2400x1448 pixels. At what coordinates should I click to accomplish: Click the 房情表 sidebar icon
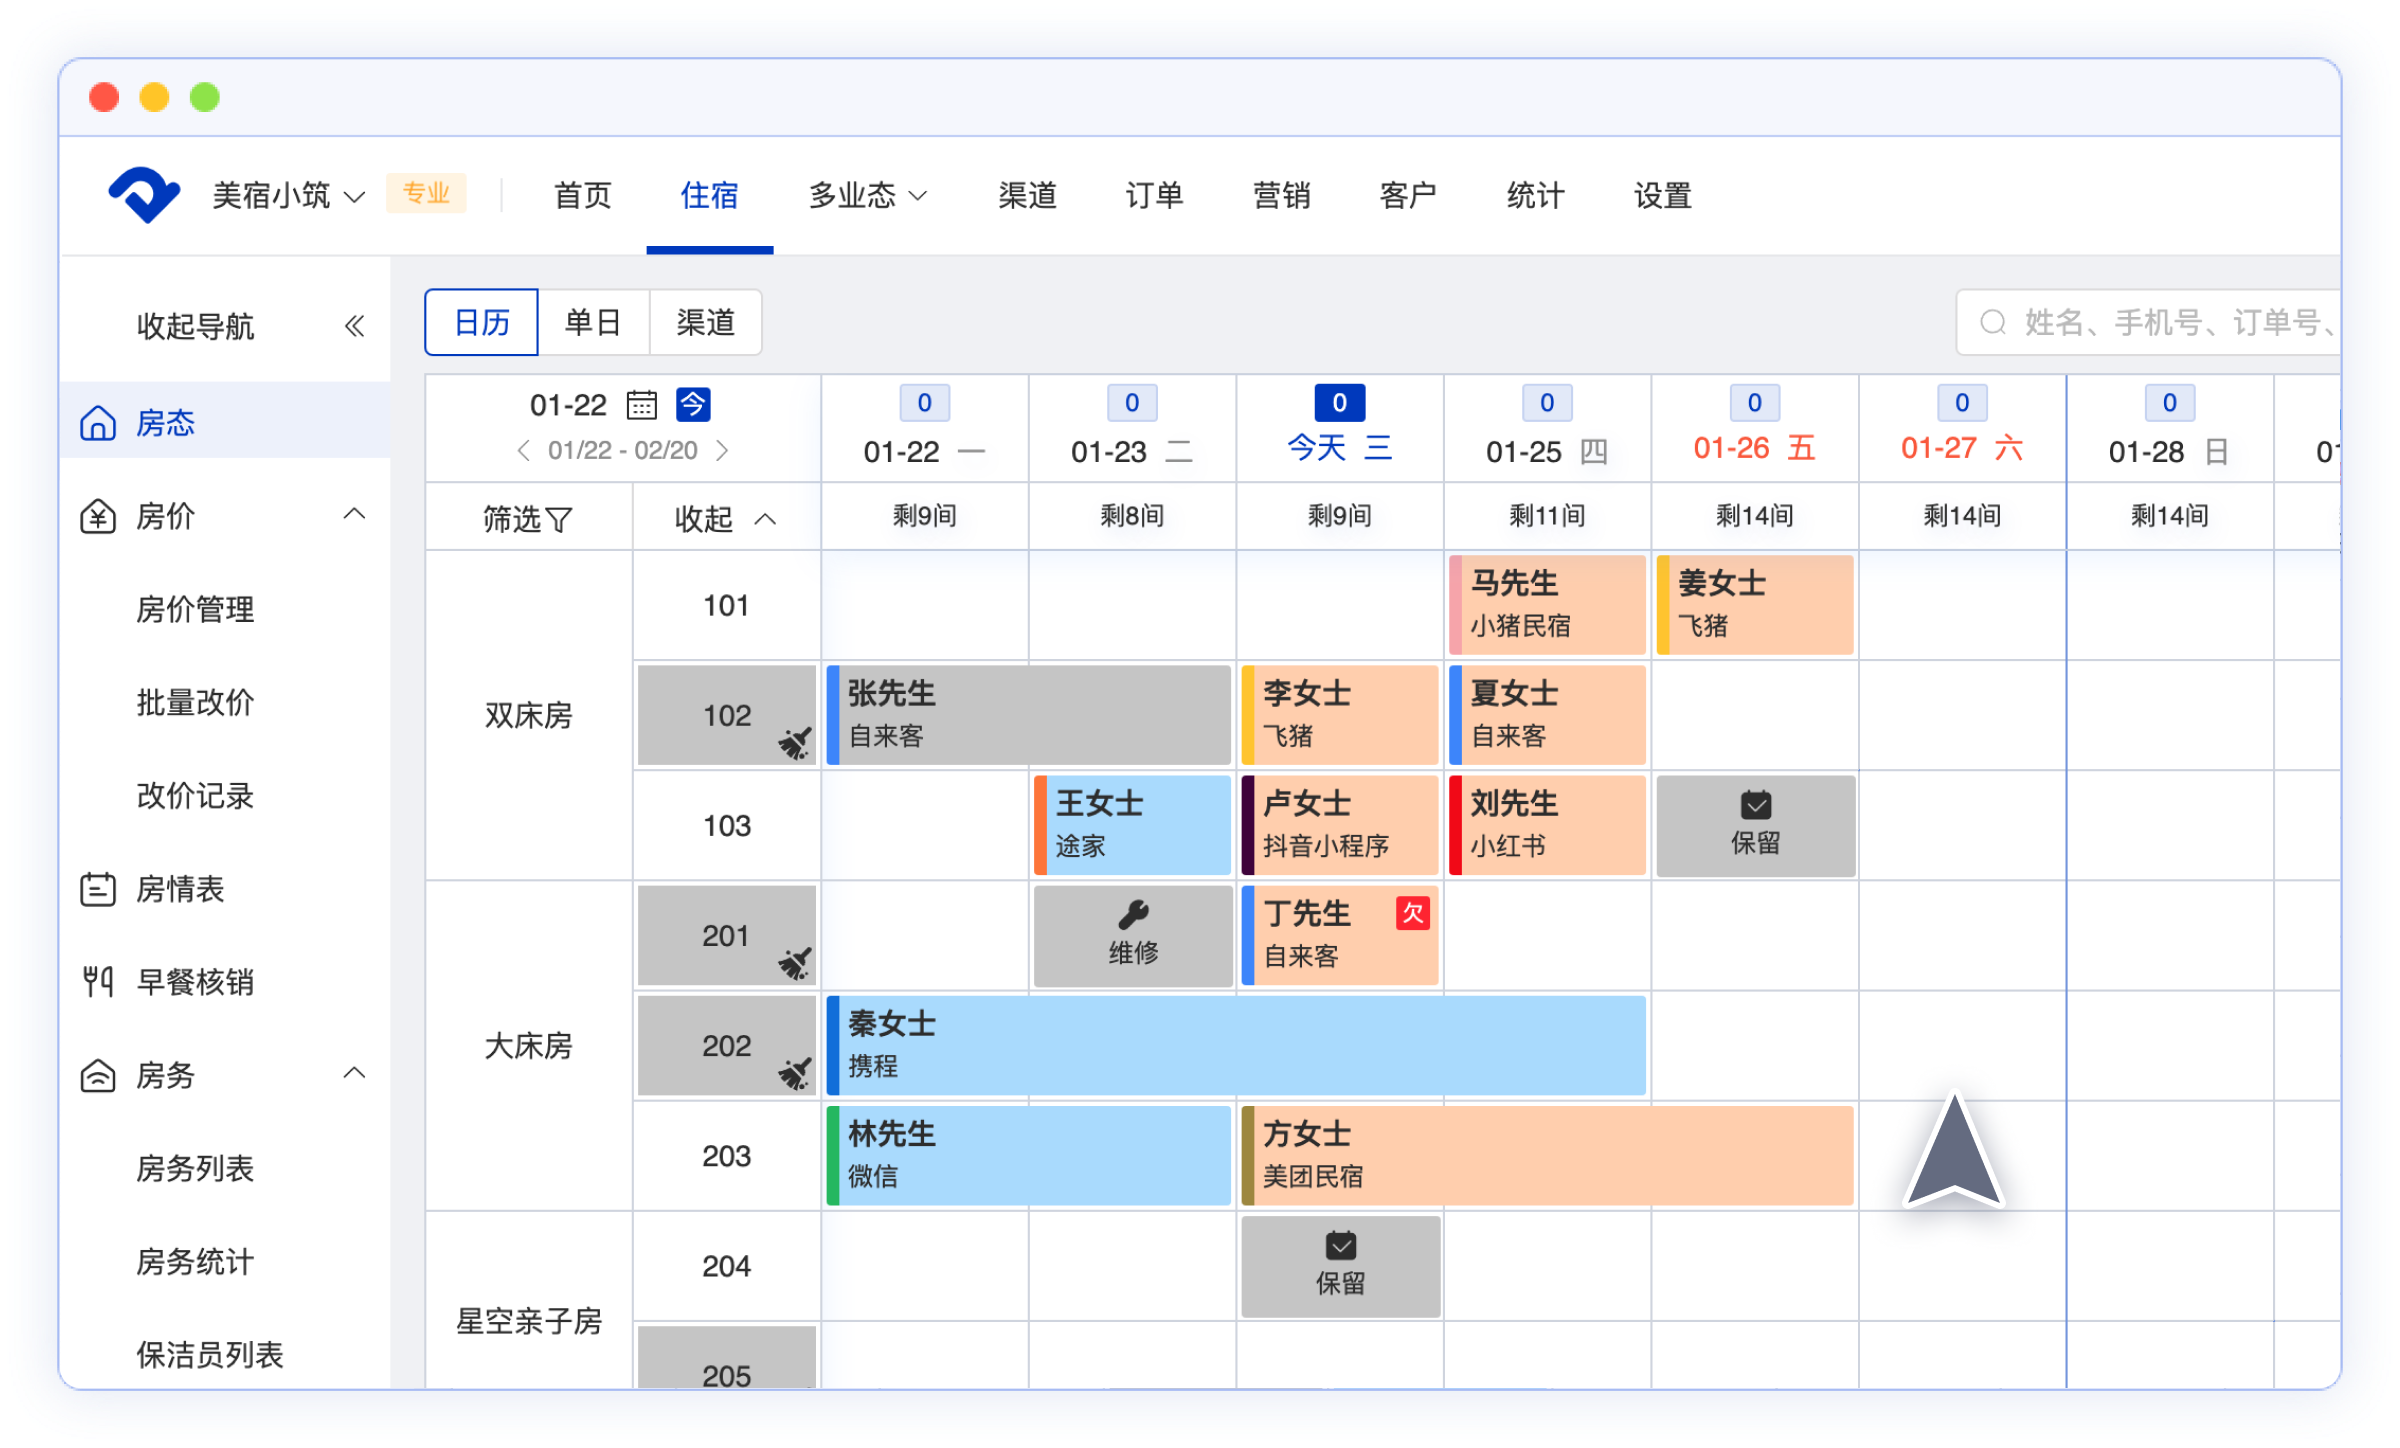click(x=98, y=889)
